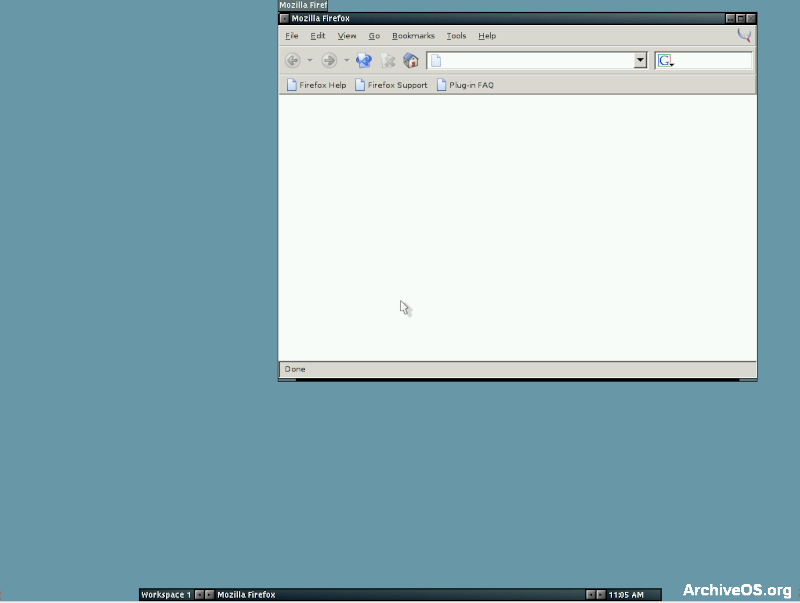Open the Firefox Support bookmark

(391, 85)
